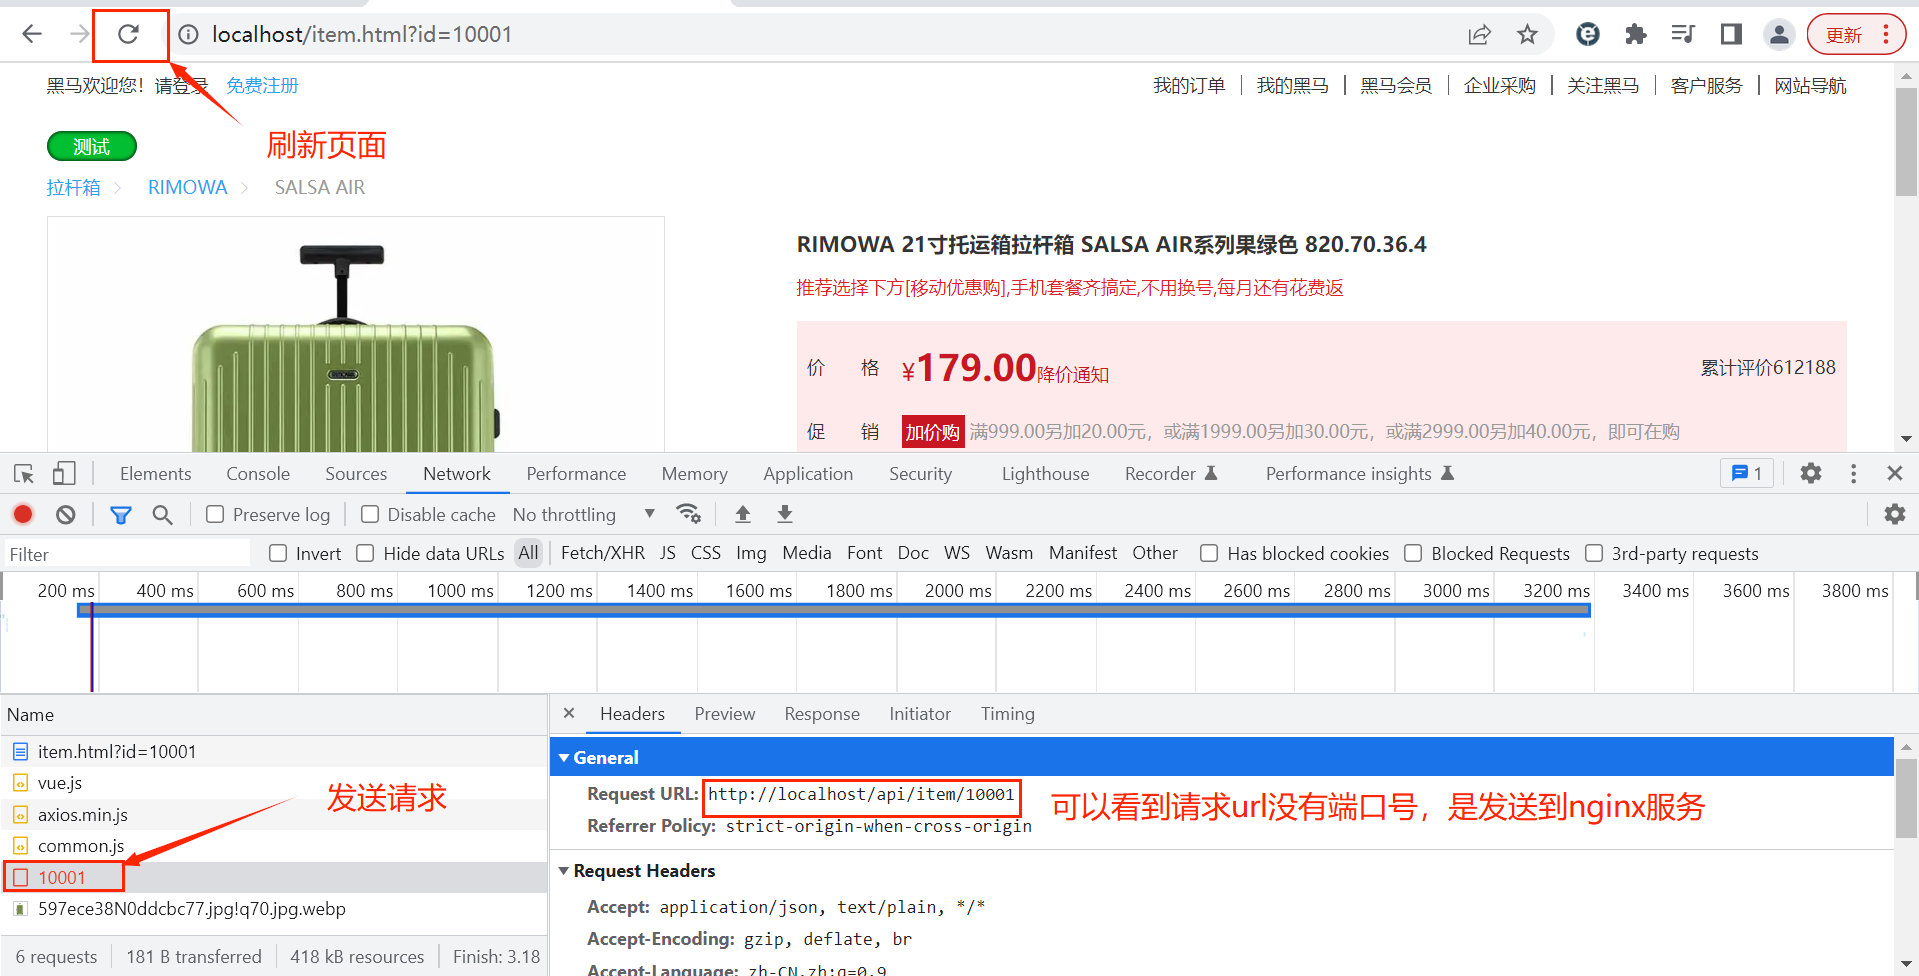Check 3rd-party requests checkbox
1919x976 pixels.
pos(1594,553)
